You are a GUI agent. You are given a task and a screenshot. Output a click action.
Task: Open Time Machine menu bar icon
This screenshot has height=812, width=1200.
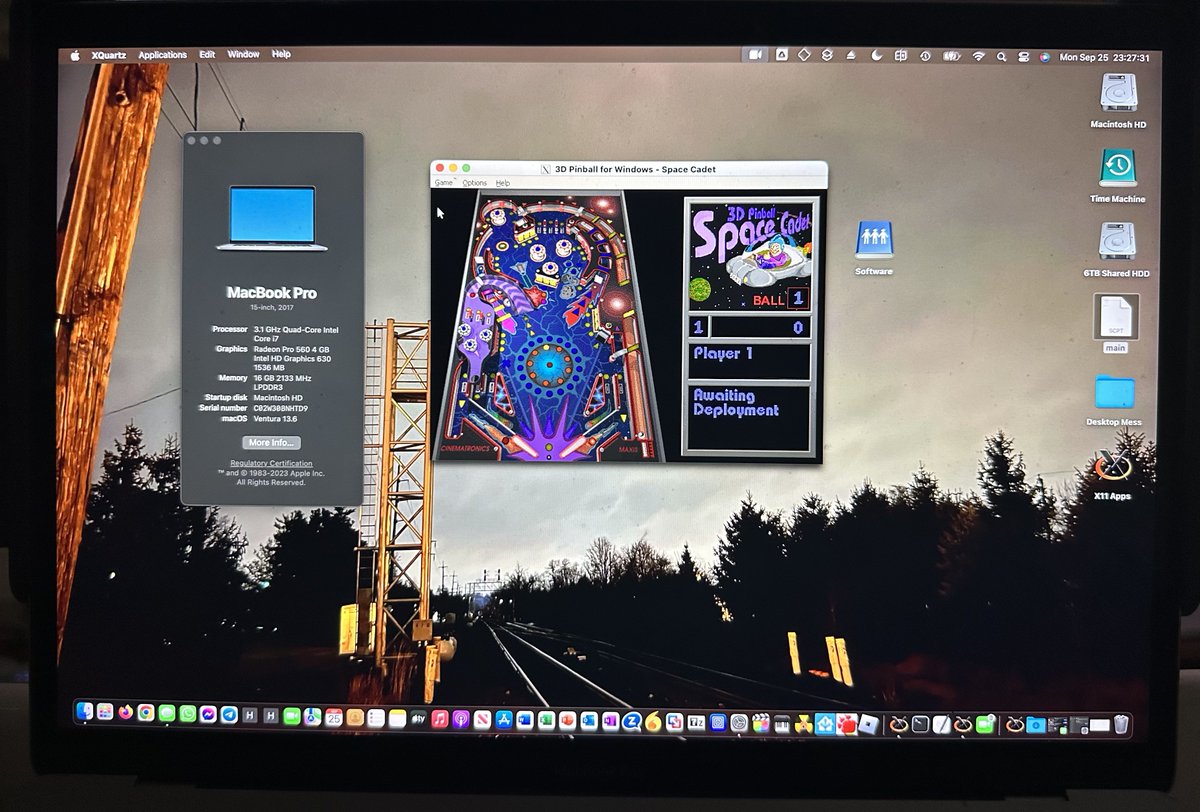pyautogui.click(x=926, y=57)
